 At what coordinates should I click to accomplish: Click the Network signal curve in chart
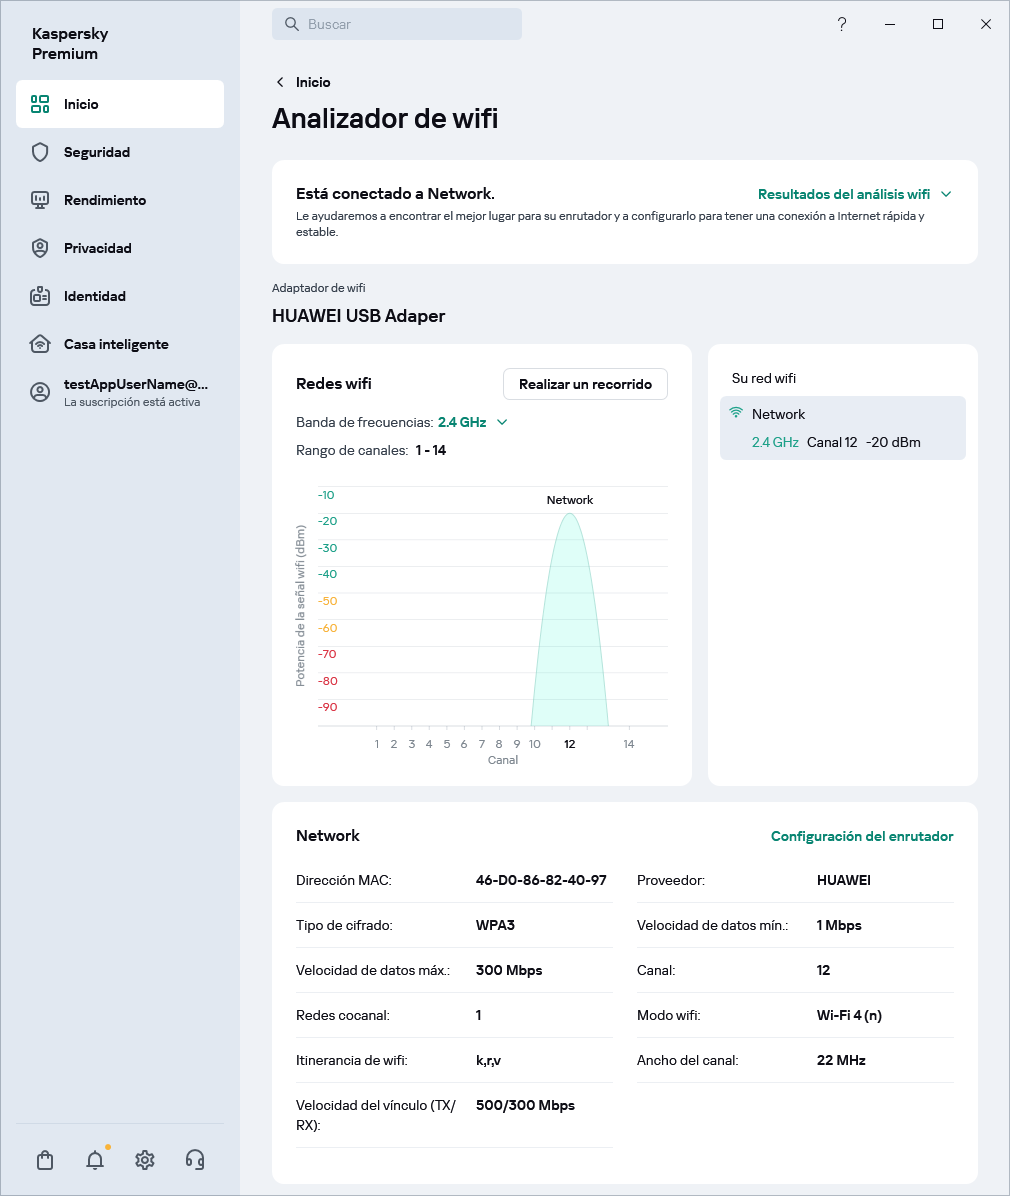click(x=570, y=620)
